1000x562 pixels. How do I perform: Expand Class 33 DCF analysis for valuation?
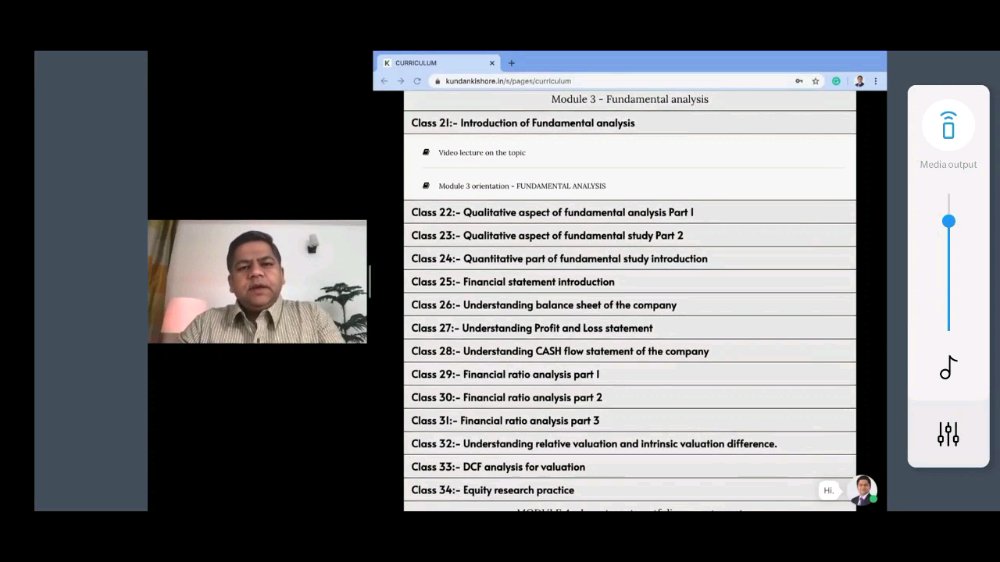pyautogui.click(x=629, y=466)
